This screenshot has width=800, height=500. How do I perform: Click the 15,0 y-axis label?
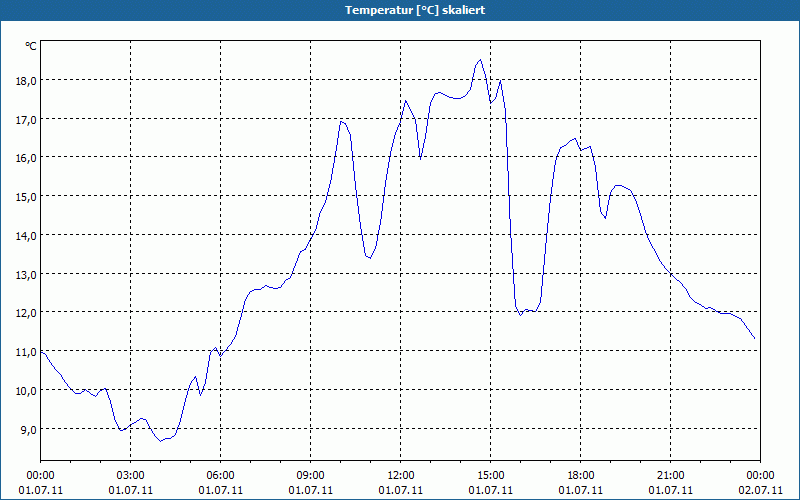pyautogui.click(x=27, y=196)
